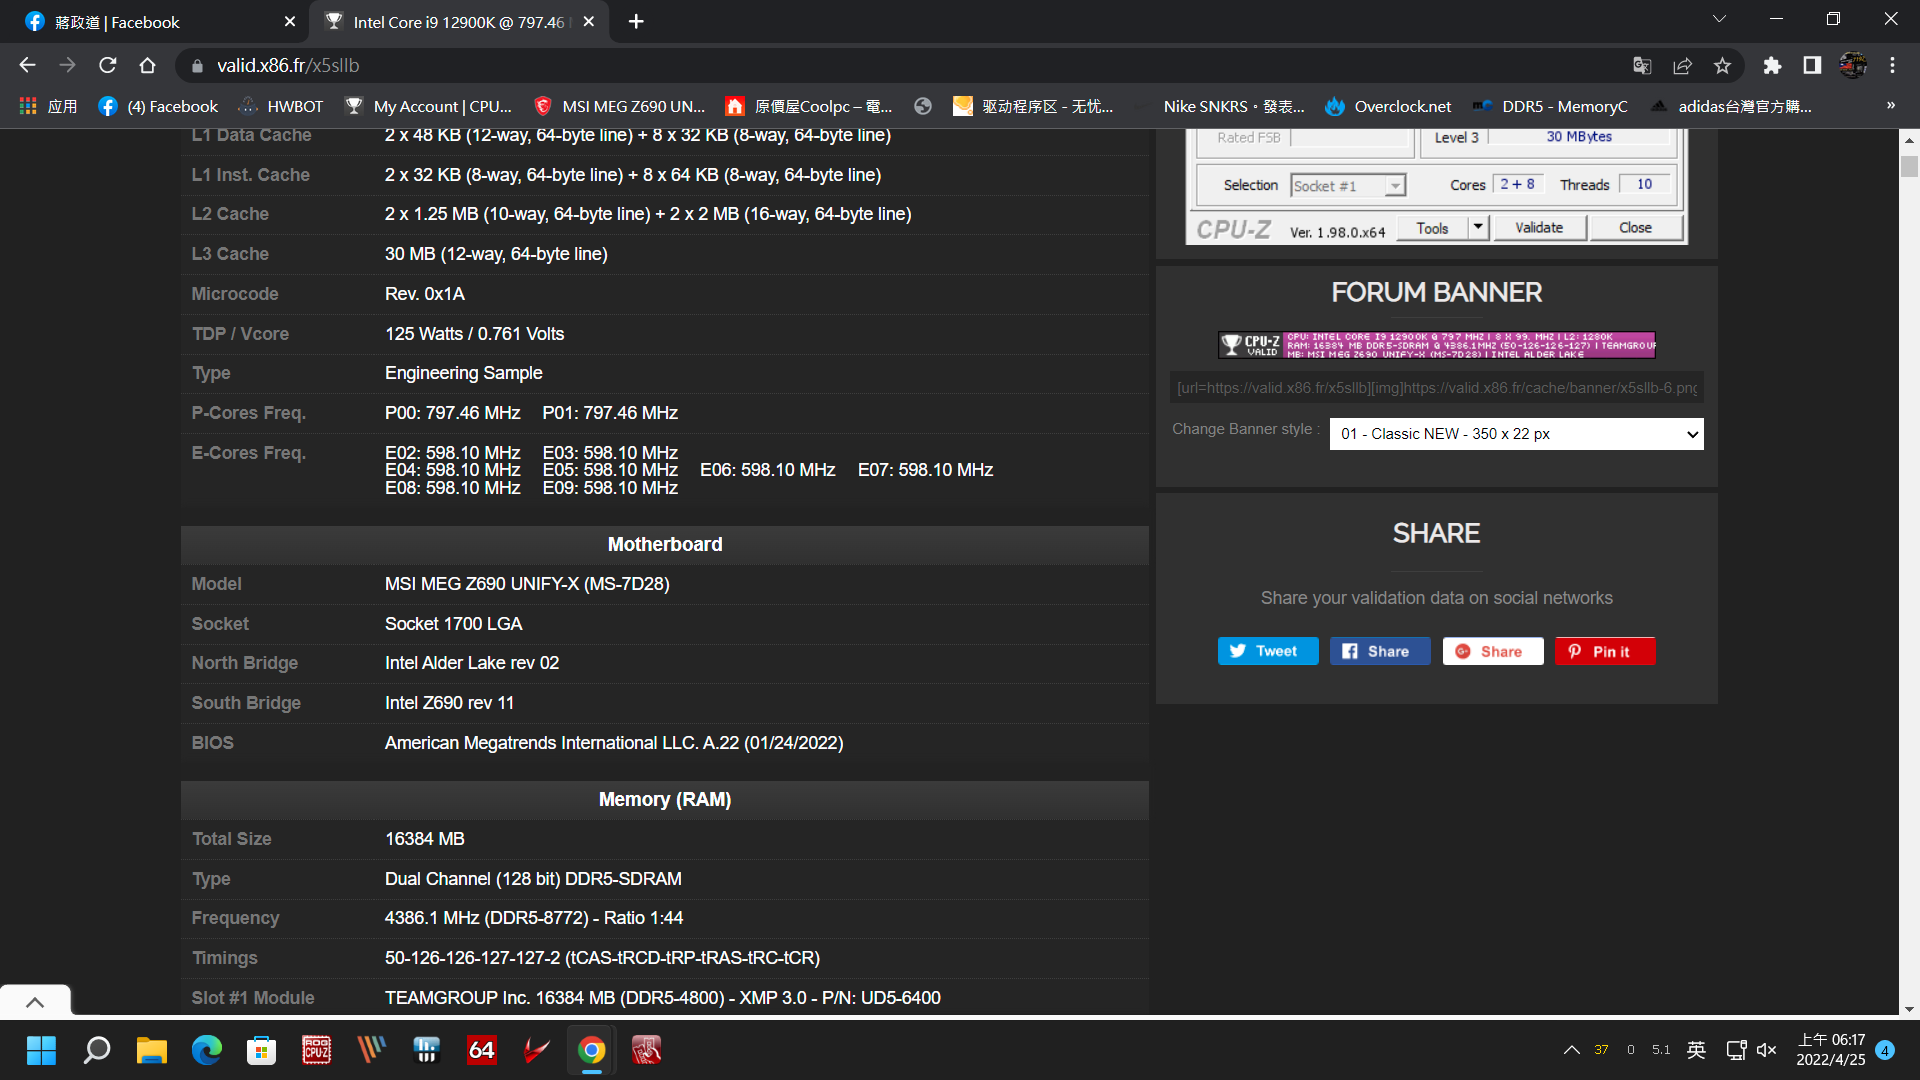Screen dimensions: 1920x1080
Task: Open ROG CPU-Z from the taskbar
Action: [x=317, y=1050]
